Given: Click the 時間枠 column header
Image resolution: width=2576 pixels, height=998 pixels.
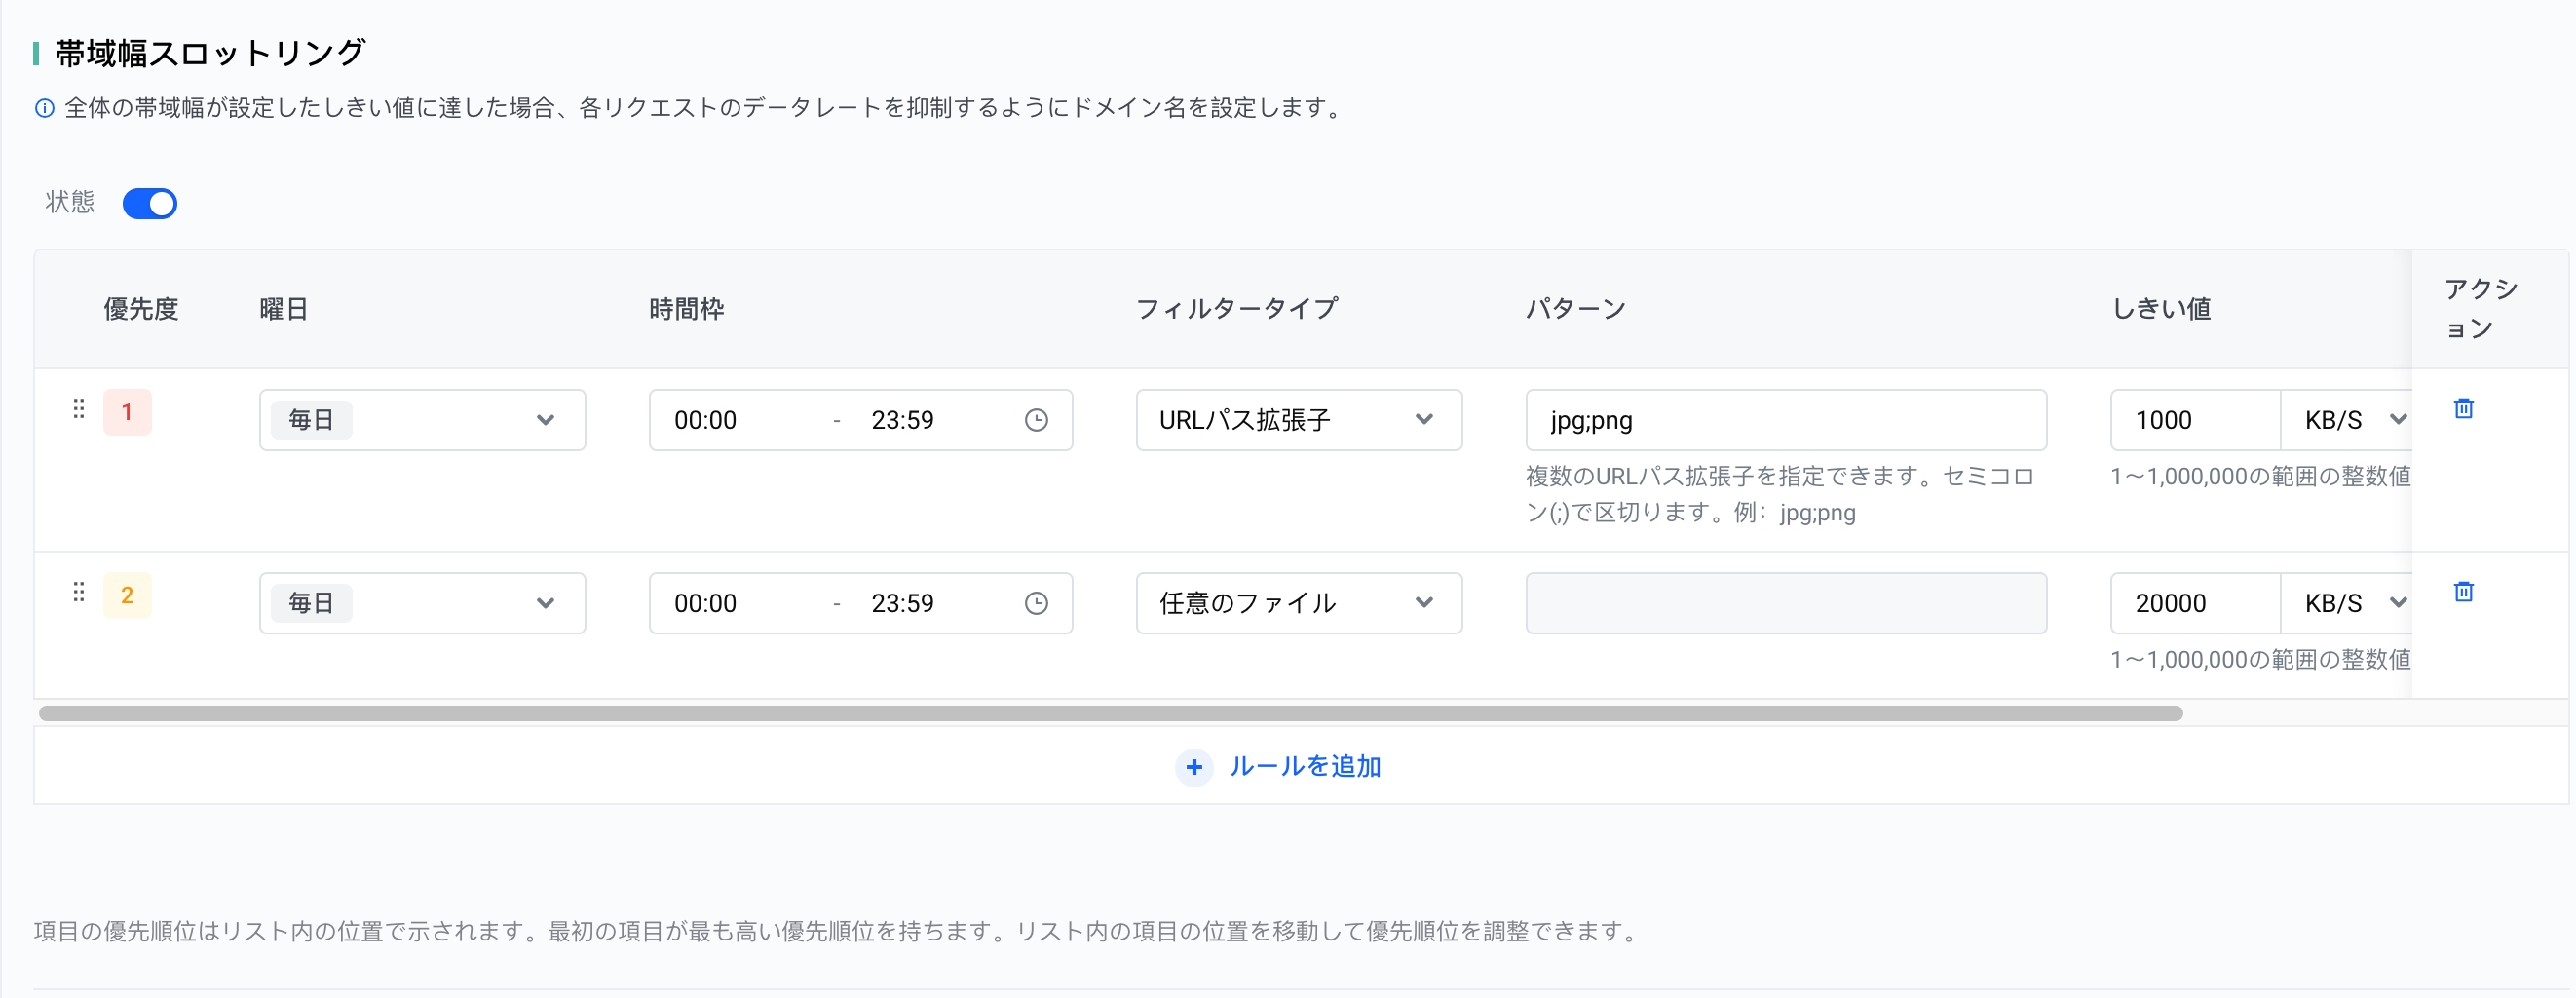Looking at the screenshot, I should [x=686, y=309].
